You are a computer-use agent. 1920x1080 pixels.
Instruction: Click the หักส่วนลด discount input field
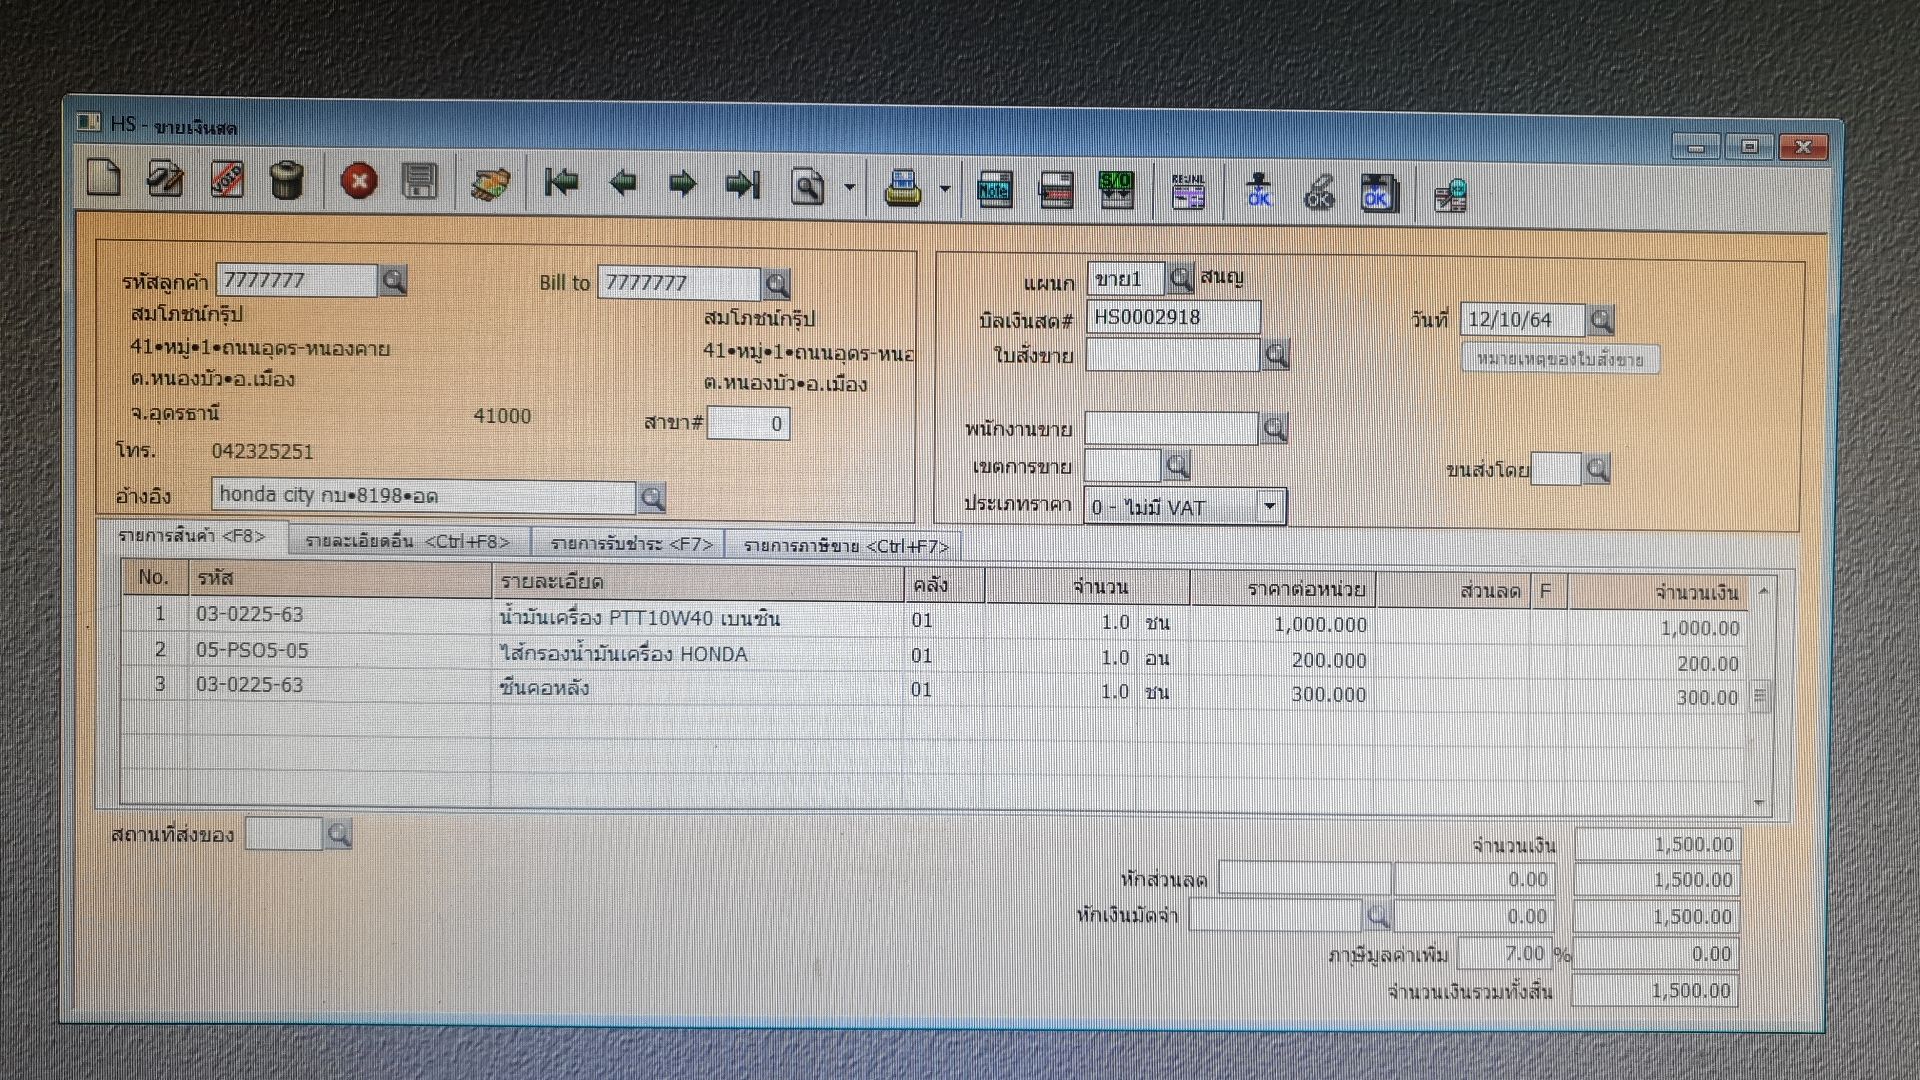1304,880
